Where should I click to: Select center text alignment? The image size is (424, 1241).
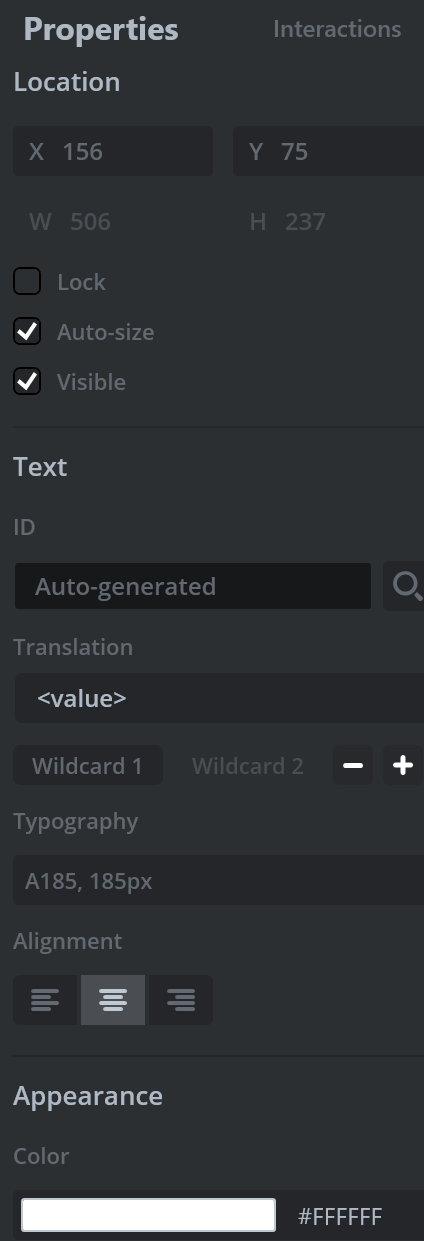pos(113,1000)
